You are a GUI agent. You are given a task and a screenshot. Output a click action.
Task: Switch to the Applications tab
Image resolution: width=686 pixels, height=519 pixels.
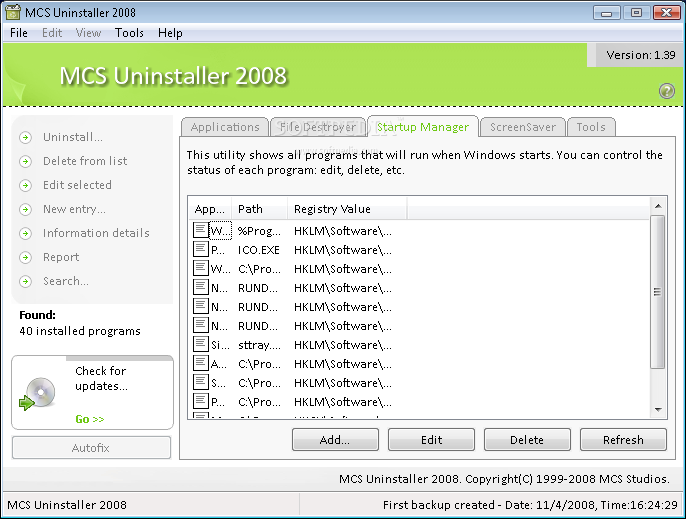225,127
